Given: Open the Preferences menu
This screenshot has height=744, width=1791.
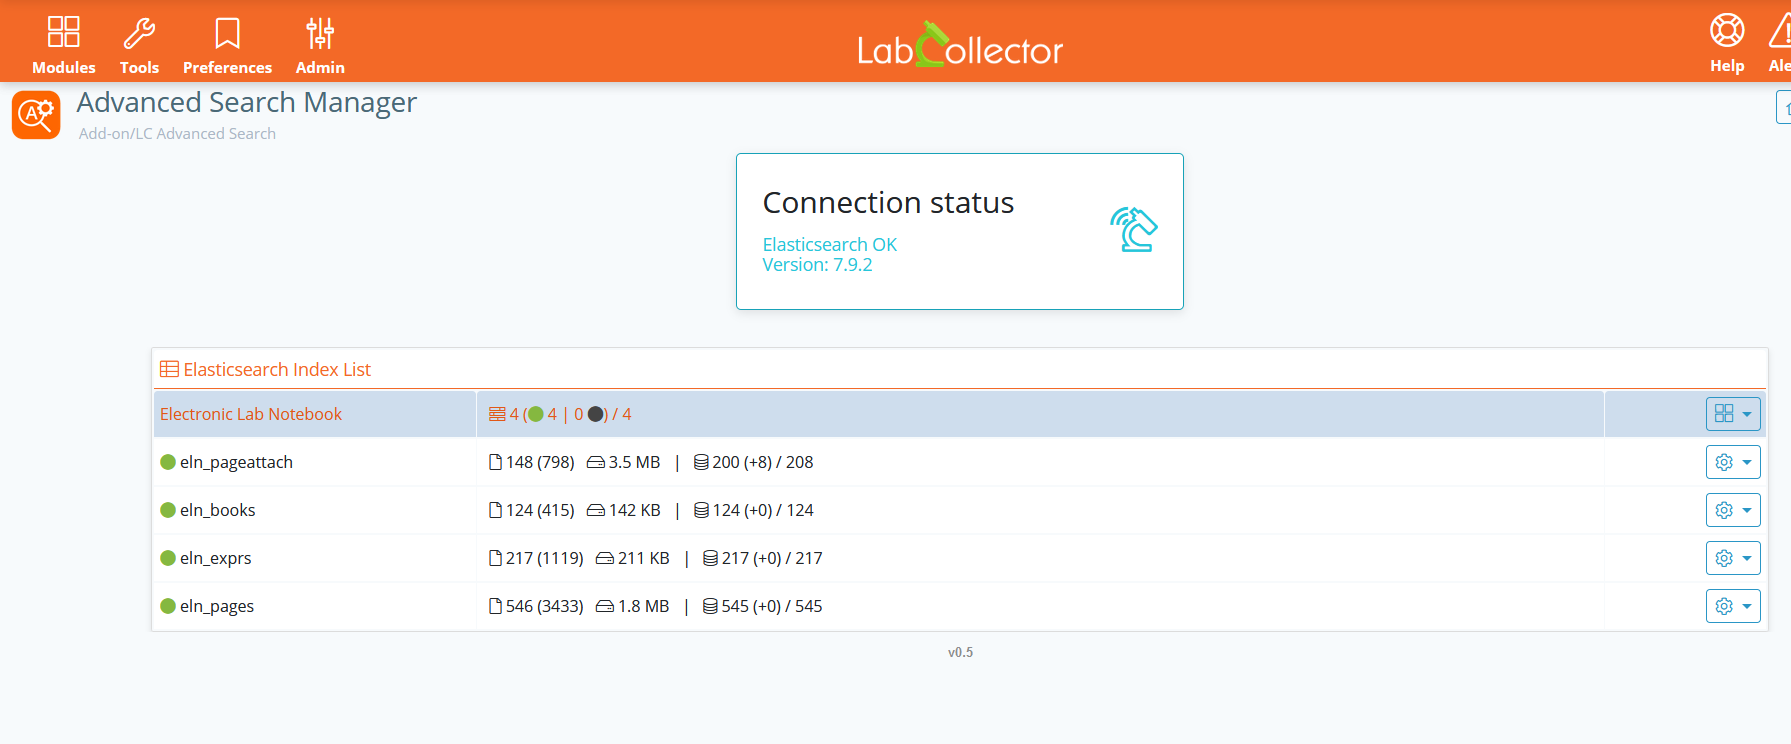Looking at the screenshot, I should click(227, 45).
